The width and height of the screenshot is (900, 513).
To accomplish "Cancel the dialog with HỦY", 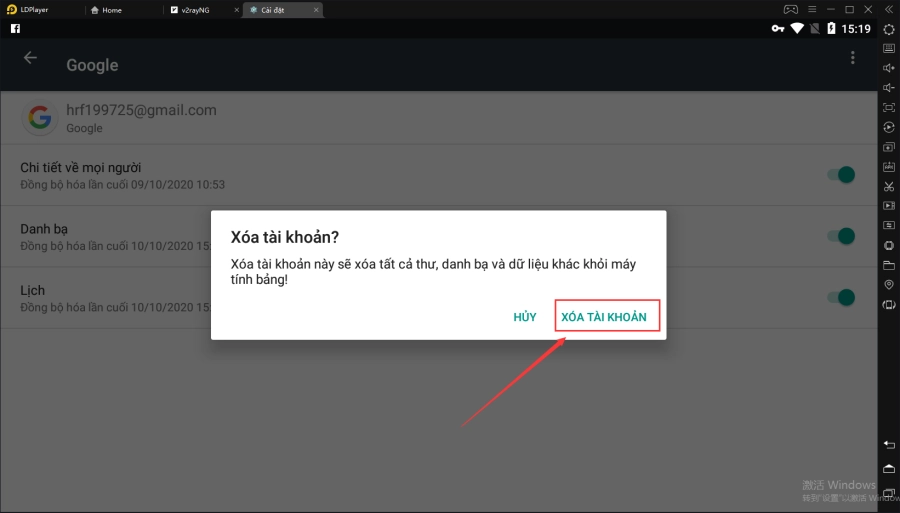I will [525, 317].
